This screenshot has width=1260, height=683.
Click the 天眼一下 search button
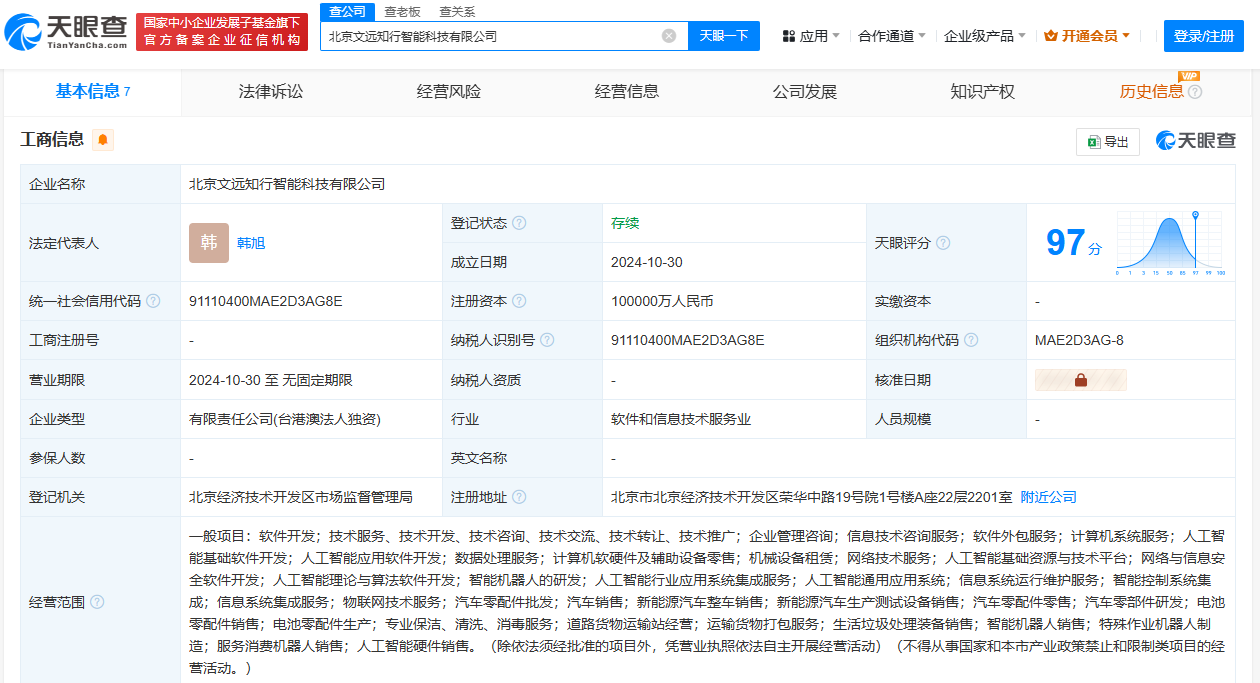click(724, 36)
